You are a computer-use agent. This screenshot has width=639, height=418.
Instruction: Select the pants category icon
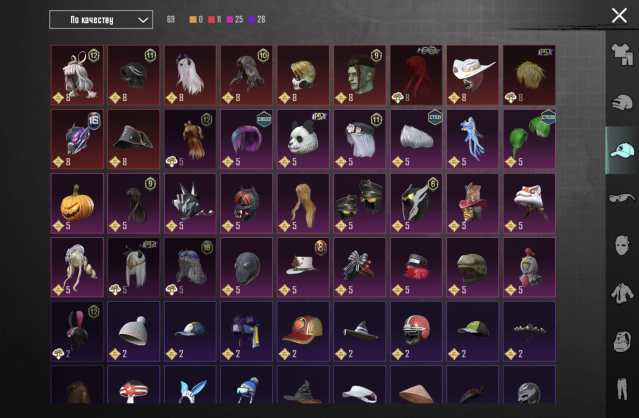pos(622,389)
